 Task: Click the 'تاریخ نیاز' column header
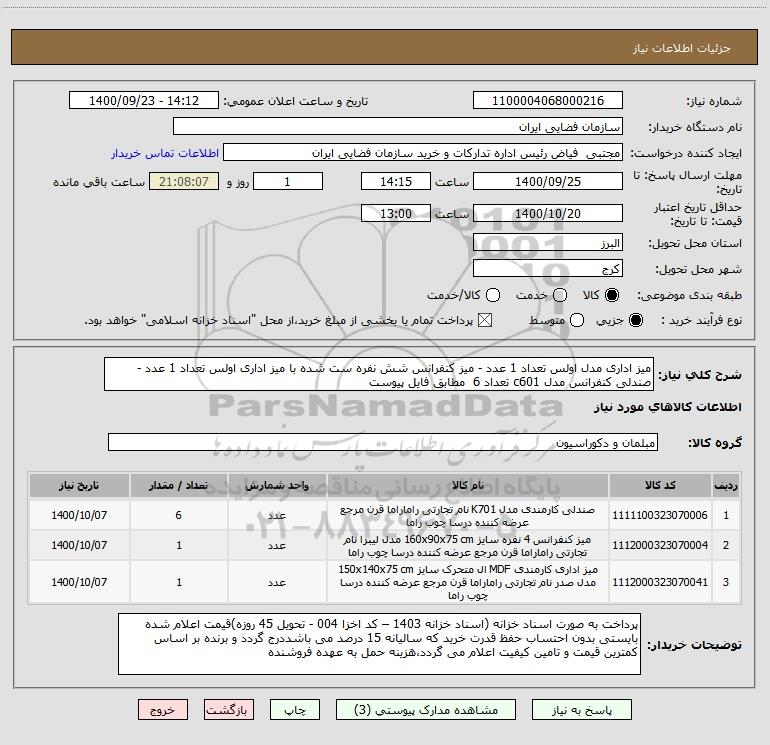pos(79,485)
